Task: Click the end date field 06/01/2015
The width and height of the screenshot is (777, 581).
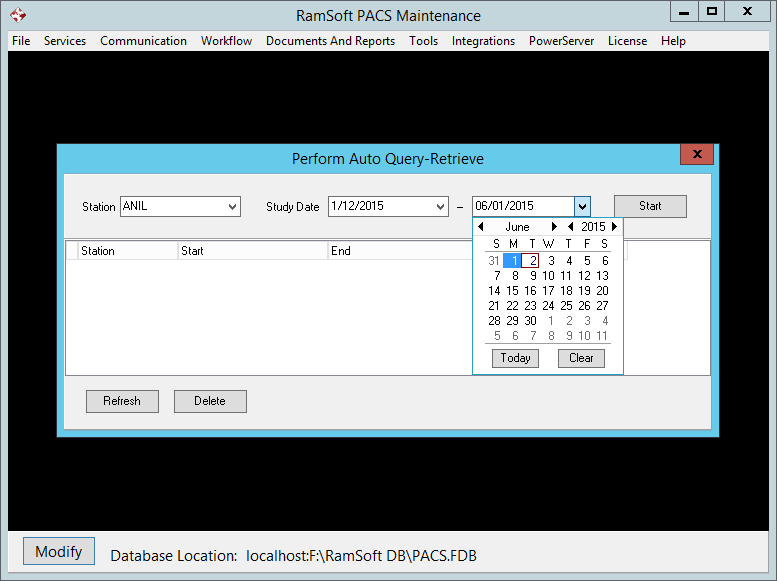Action: click(522, 207)
